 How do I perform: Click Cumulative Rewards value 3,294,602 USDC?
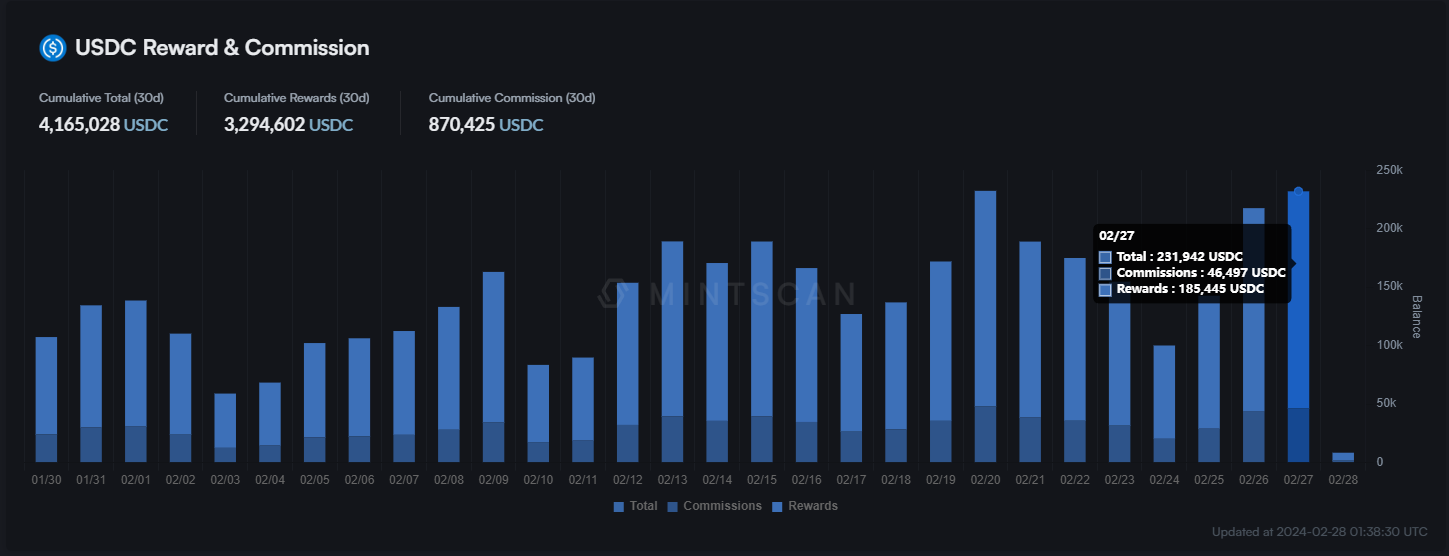pyautogui.click(x=288, y=125)
